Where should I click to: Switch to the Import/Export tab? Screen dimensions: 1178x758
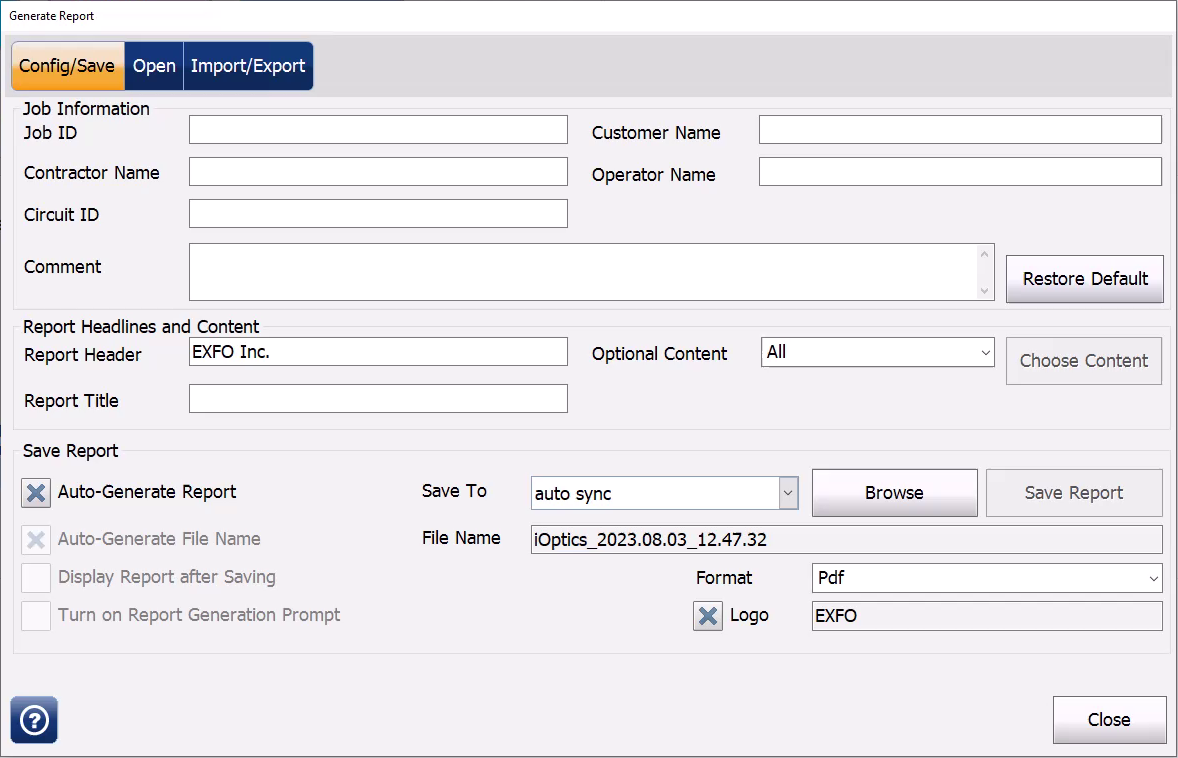point(248,66)
